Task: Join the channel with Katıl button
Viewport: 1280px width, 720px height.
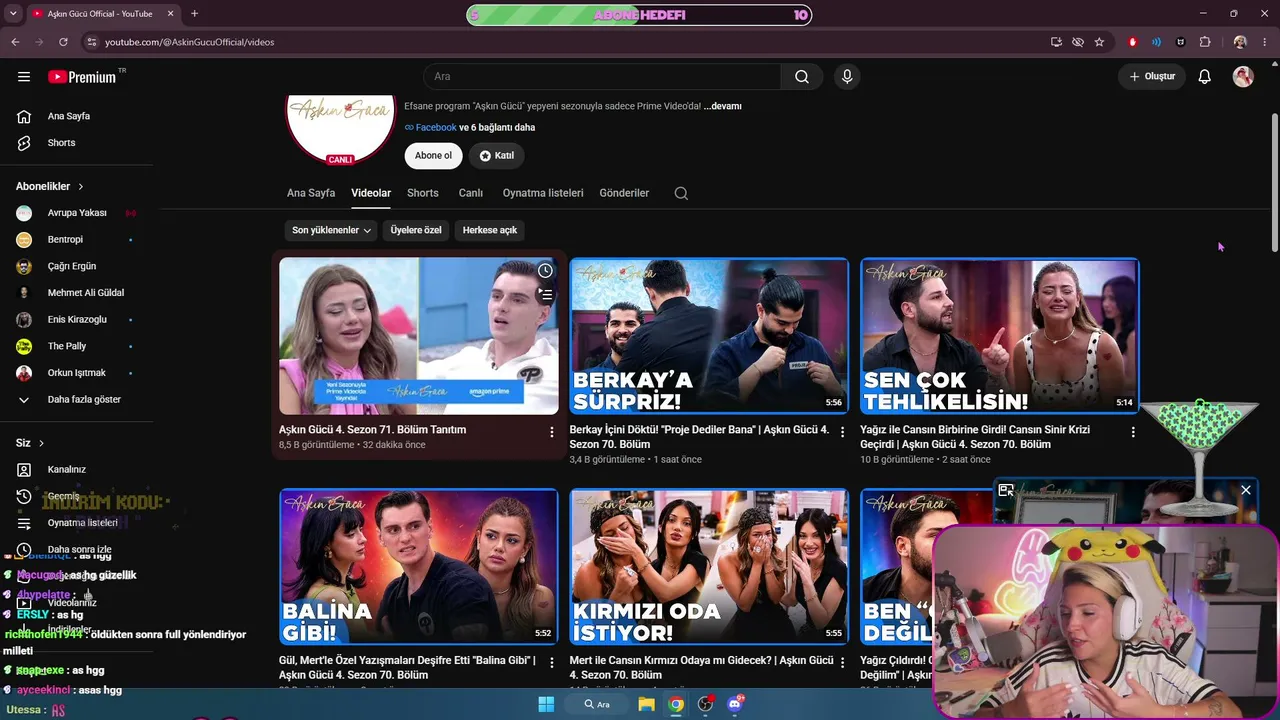Action: coord(497,156)
